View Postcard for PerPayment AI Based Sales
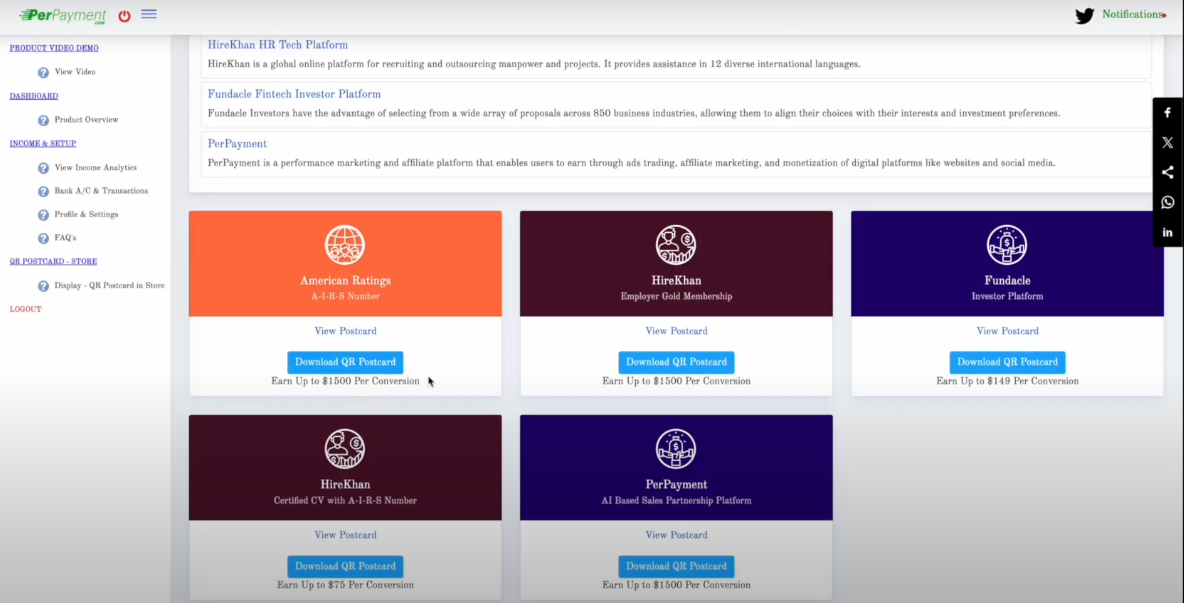 pos(677,534)
